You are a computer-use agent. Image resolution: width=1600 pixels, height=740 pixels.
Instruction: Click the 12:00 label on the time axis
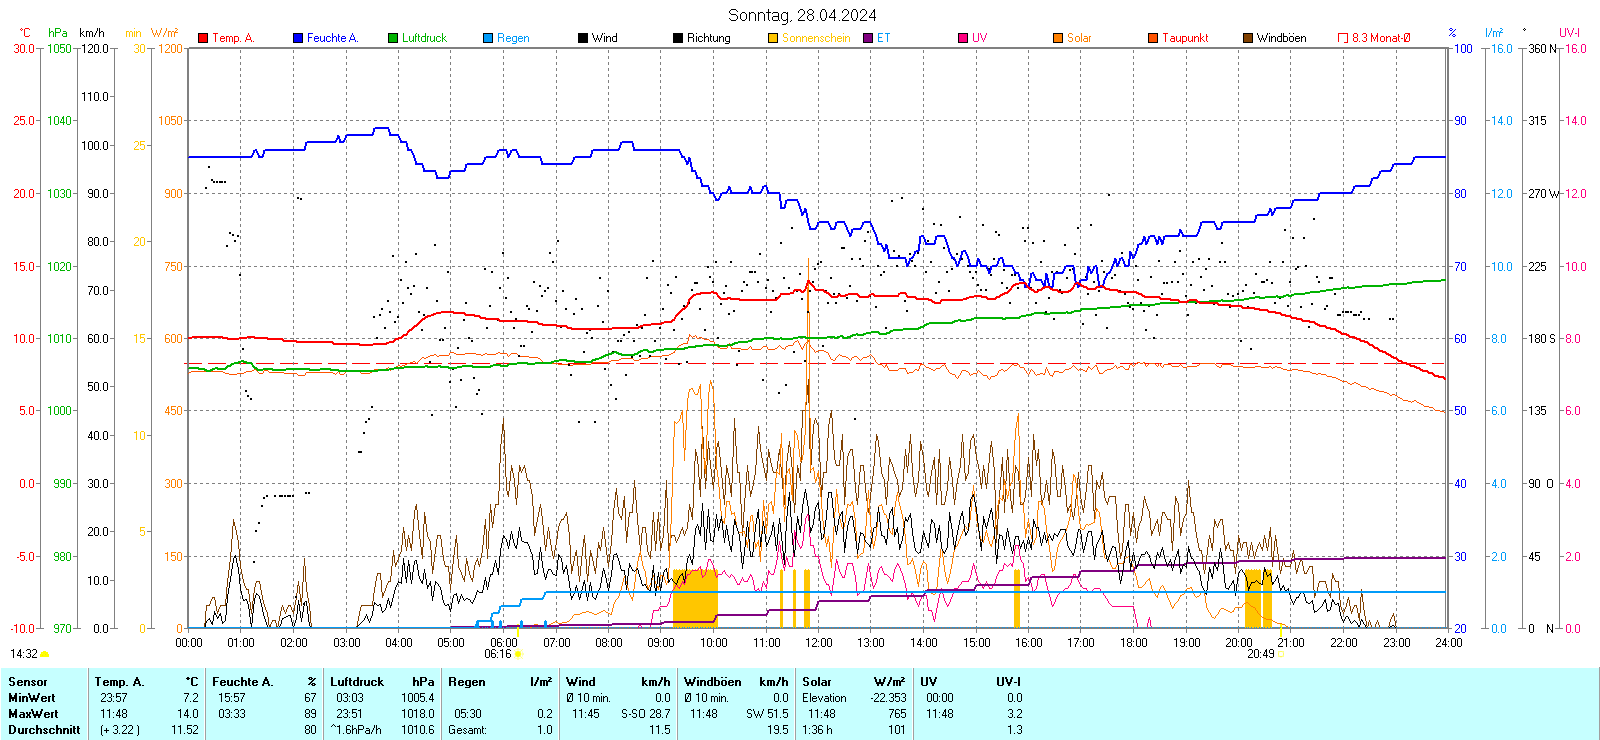(819, 643)
